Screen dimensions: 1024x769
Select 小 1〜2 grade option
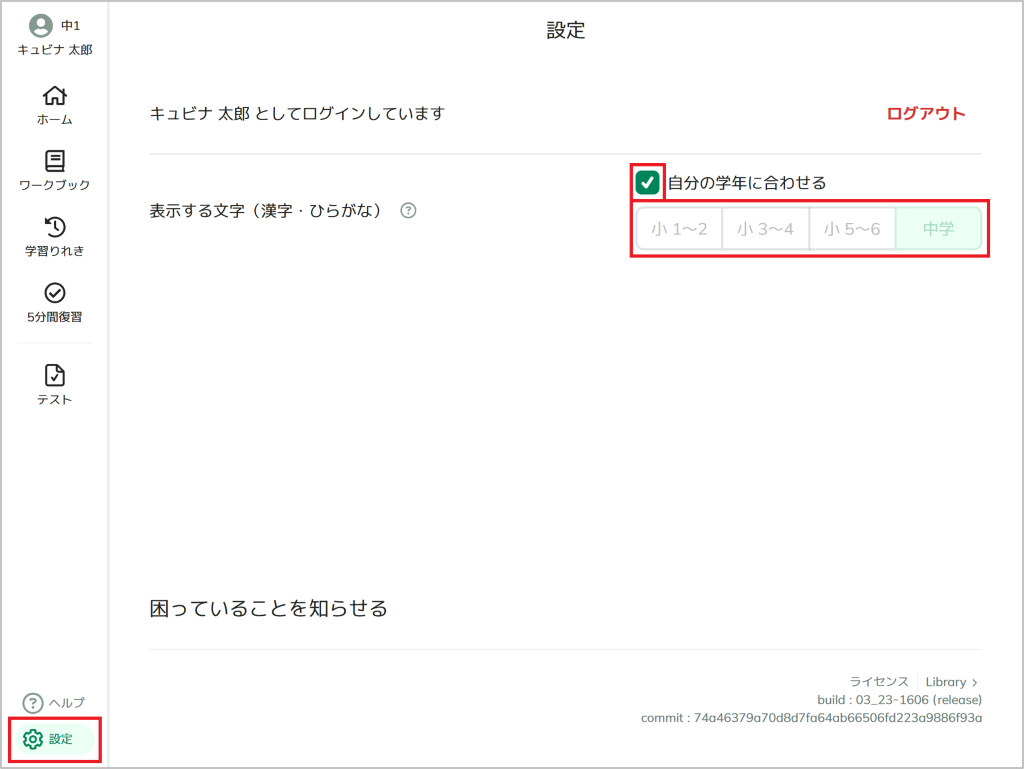(679, 229)
